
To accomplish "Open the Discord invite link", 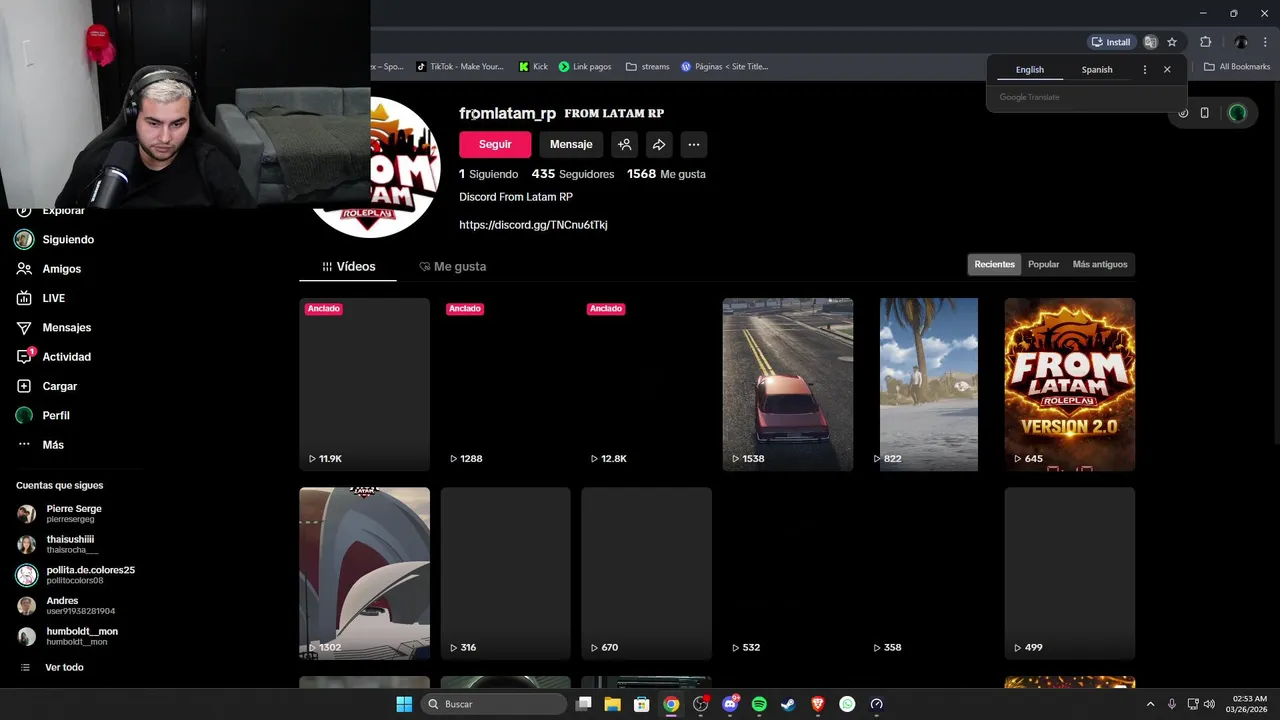I will [x=533, y=225].
